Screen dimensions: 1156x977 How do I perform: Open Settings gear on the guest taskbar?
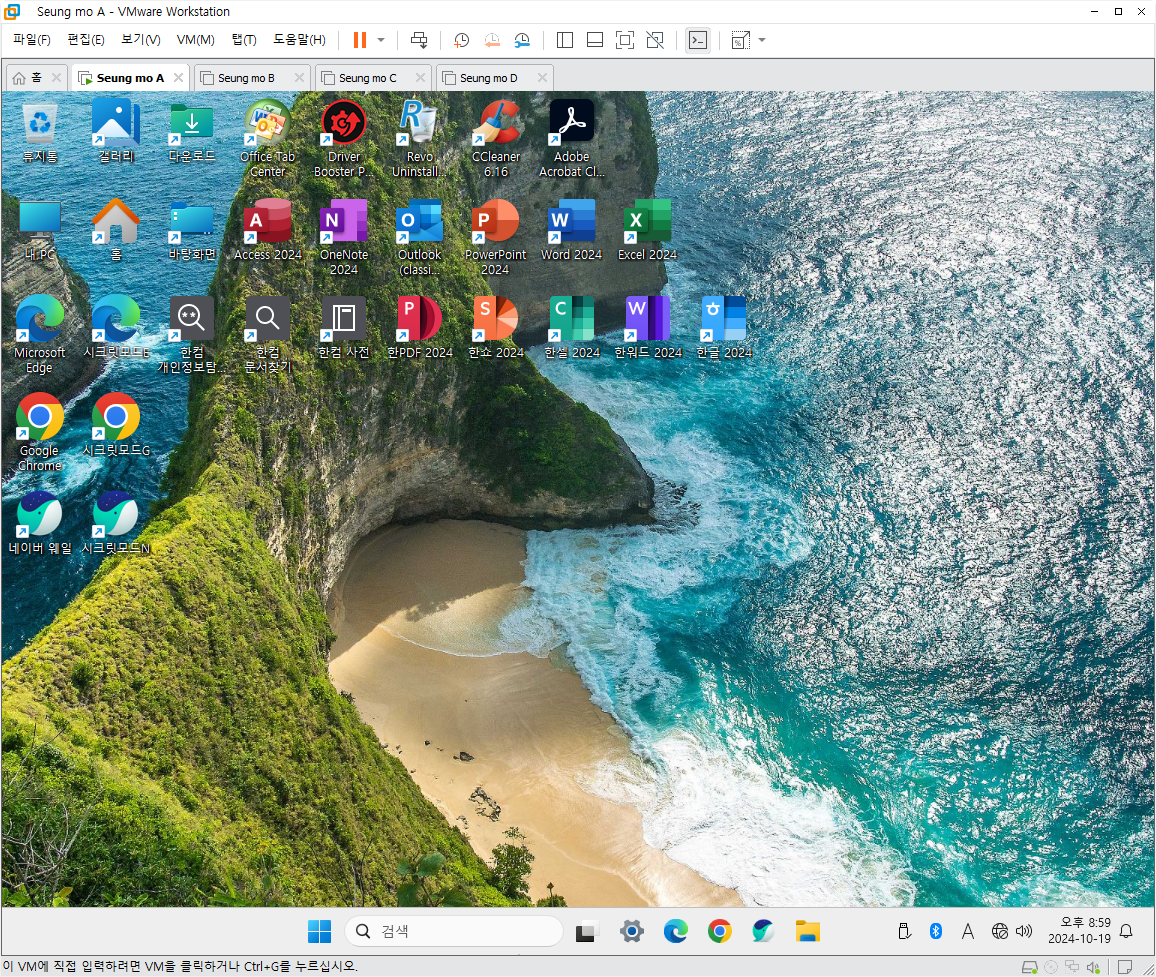(631, 931)
